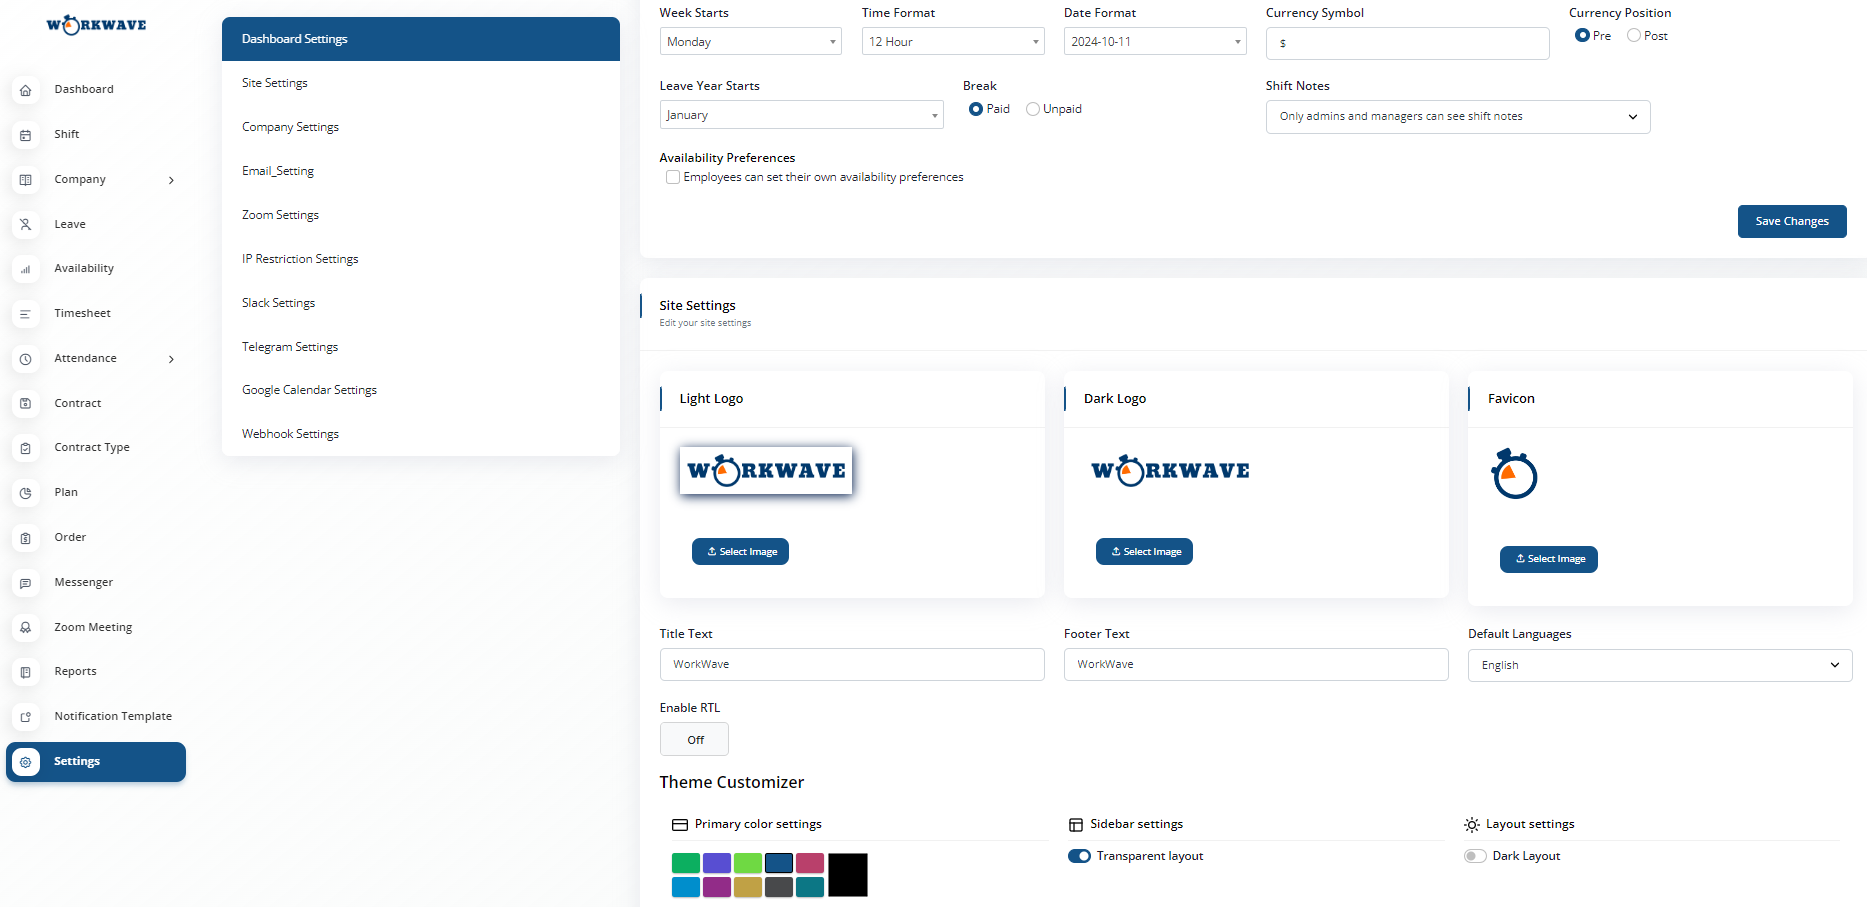Screen dimensions: 1867x907
Task: Click the Zoom Meeting icon in sidebar
Action: click(26, 628)
